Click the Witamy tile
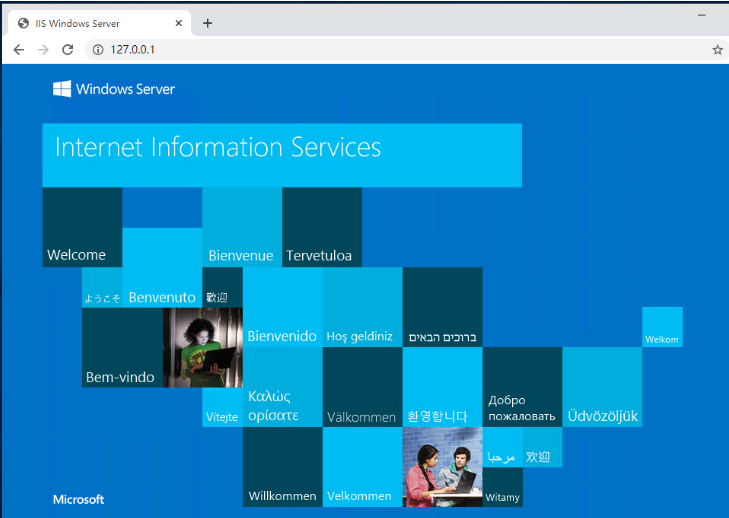This screenshot has height=518, width=729. click(503, 487)
